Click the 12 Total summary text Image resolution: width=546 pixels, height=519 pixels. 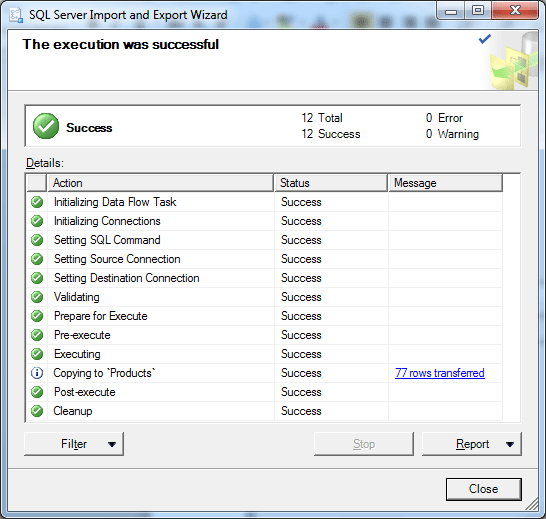click(322, 118)
